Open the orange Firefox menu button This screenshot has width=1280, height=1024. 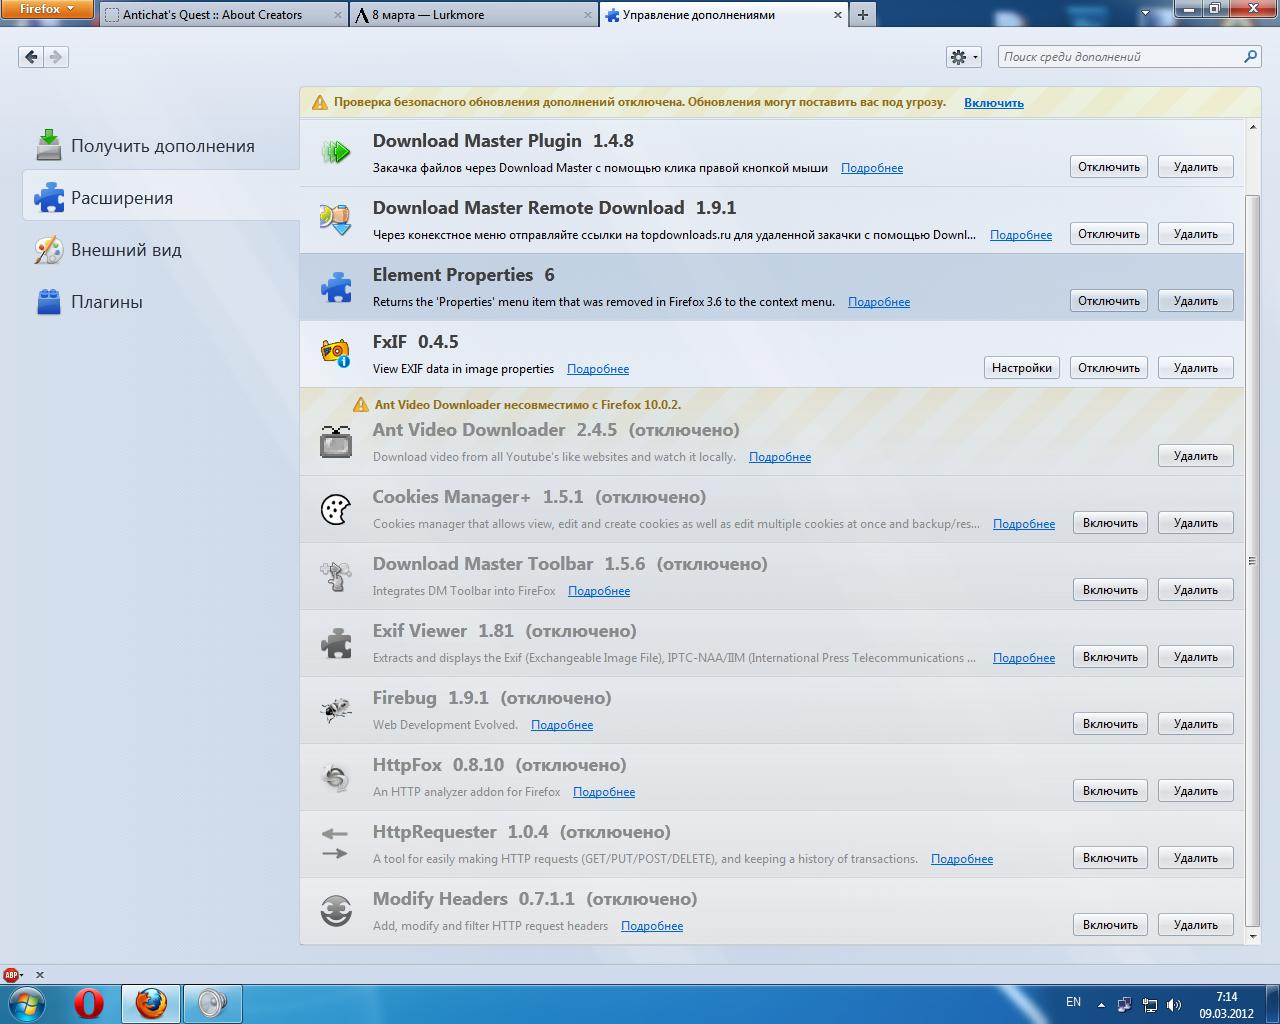click(47, 10)
